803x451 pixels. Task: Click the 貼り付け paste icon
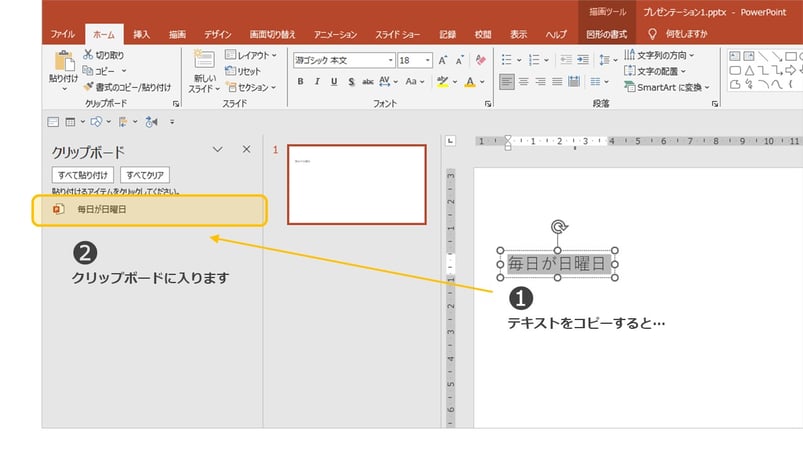pos(64,61)
